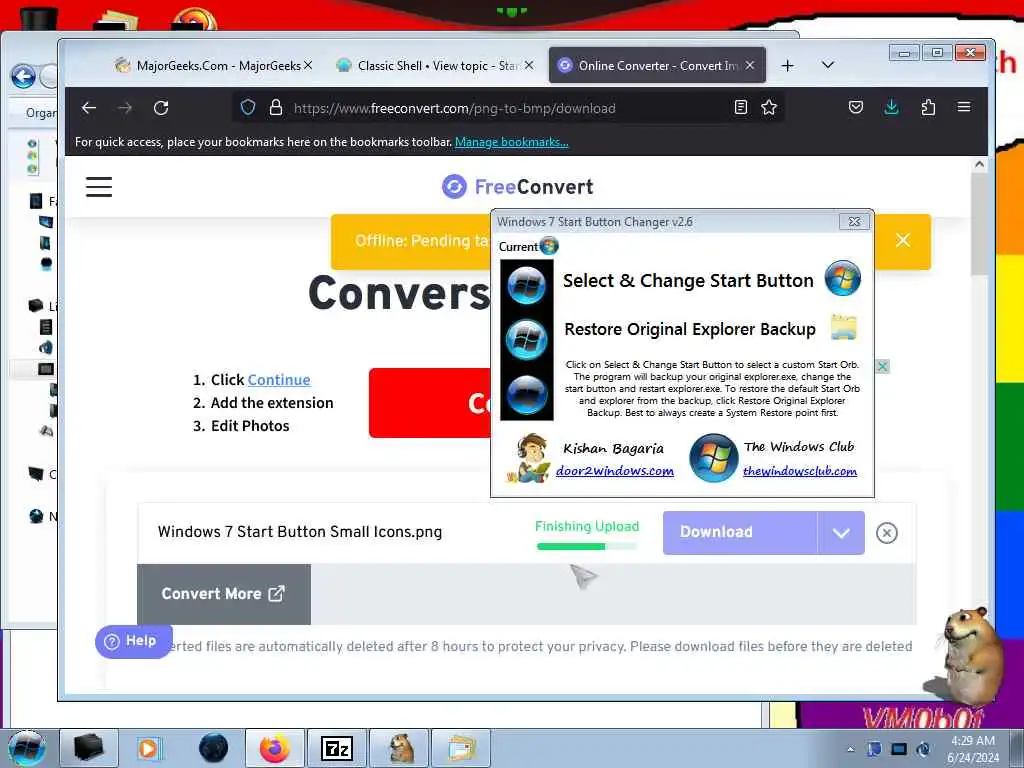Viewport: 1024px width, 768px height.
Task: Open the Help widget
Action: tap(133, 641)
